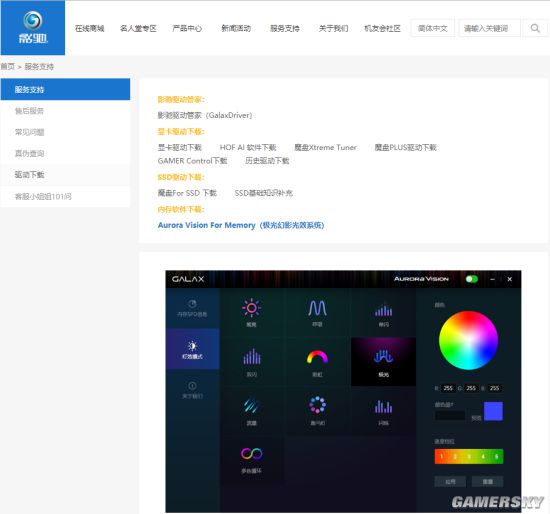The image size is (550, 514).
Task: Click the 请输入关键词 search input field
Action: [x=490, y=28]
